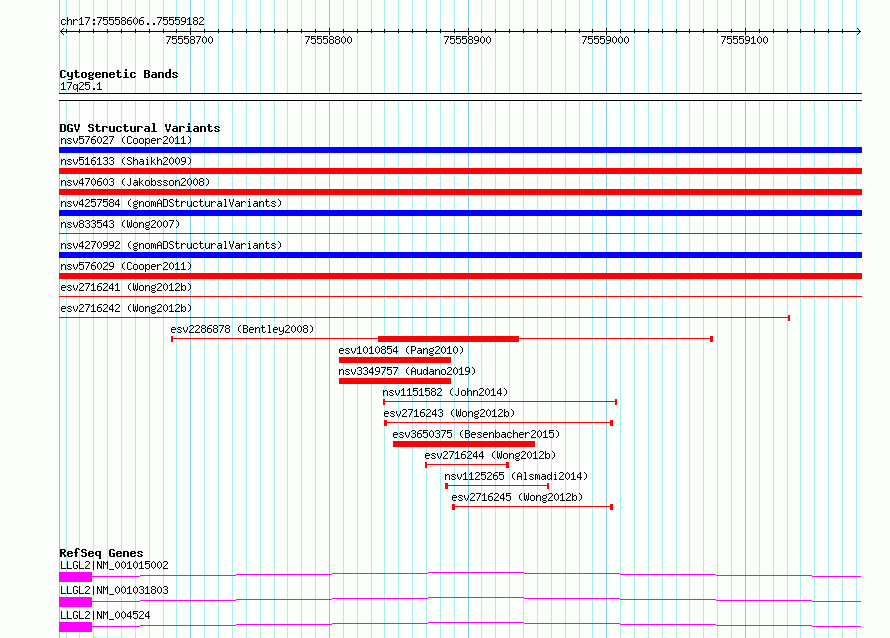Click the chr17:75558606..75559182 region label
This screenshot has width=890, height=638.
pyautogui.click(x=132, y=22)
